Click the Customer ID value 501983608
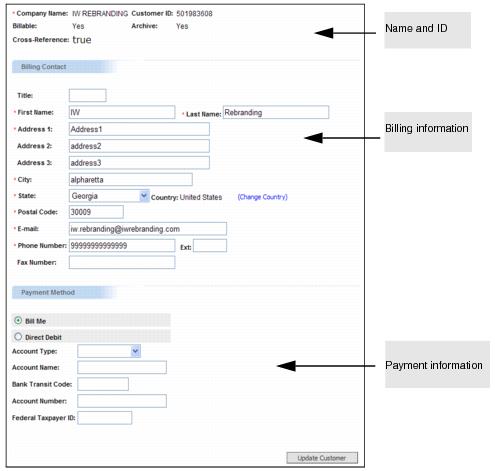This screenshot has height=471, width=495. [x=194, y=14]
